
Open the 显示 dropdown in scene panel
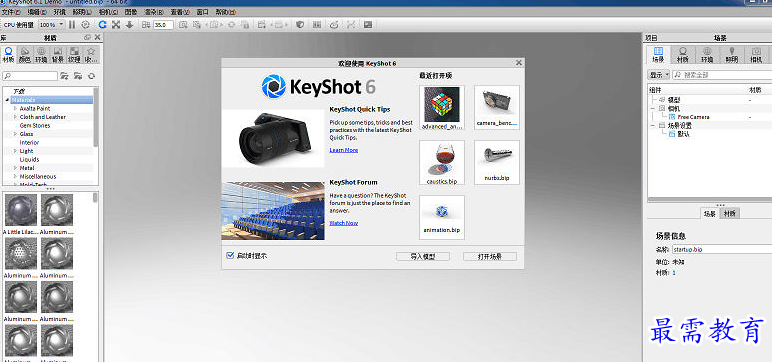(x=658, y=75)
